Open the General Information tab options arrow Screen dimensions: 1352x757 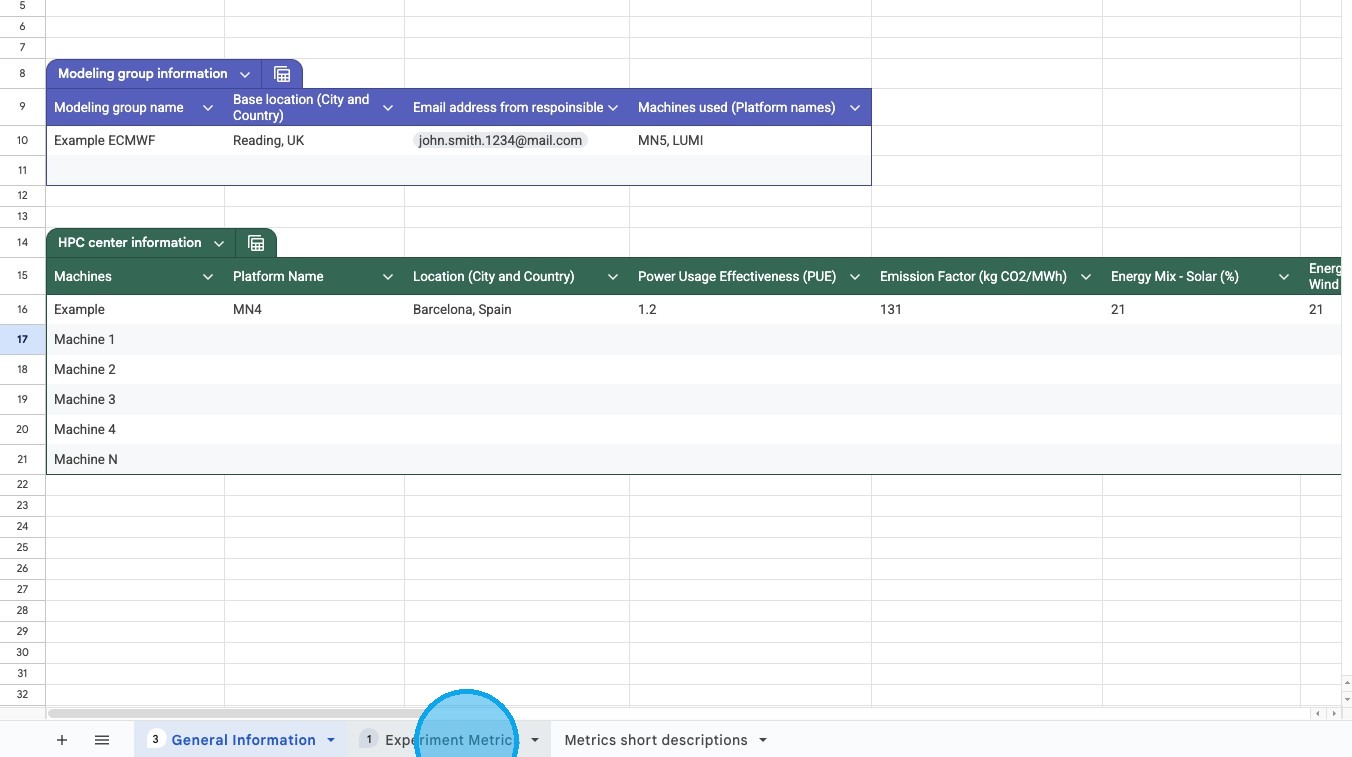(330, 740)
